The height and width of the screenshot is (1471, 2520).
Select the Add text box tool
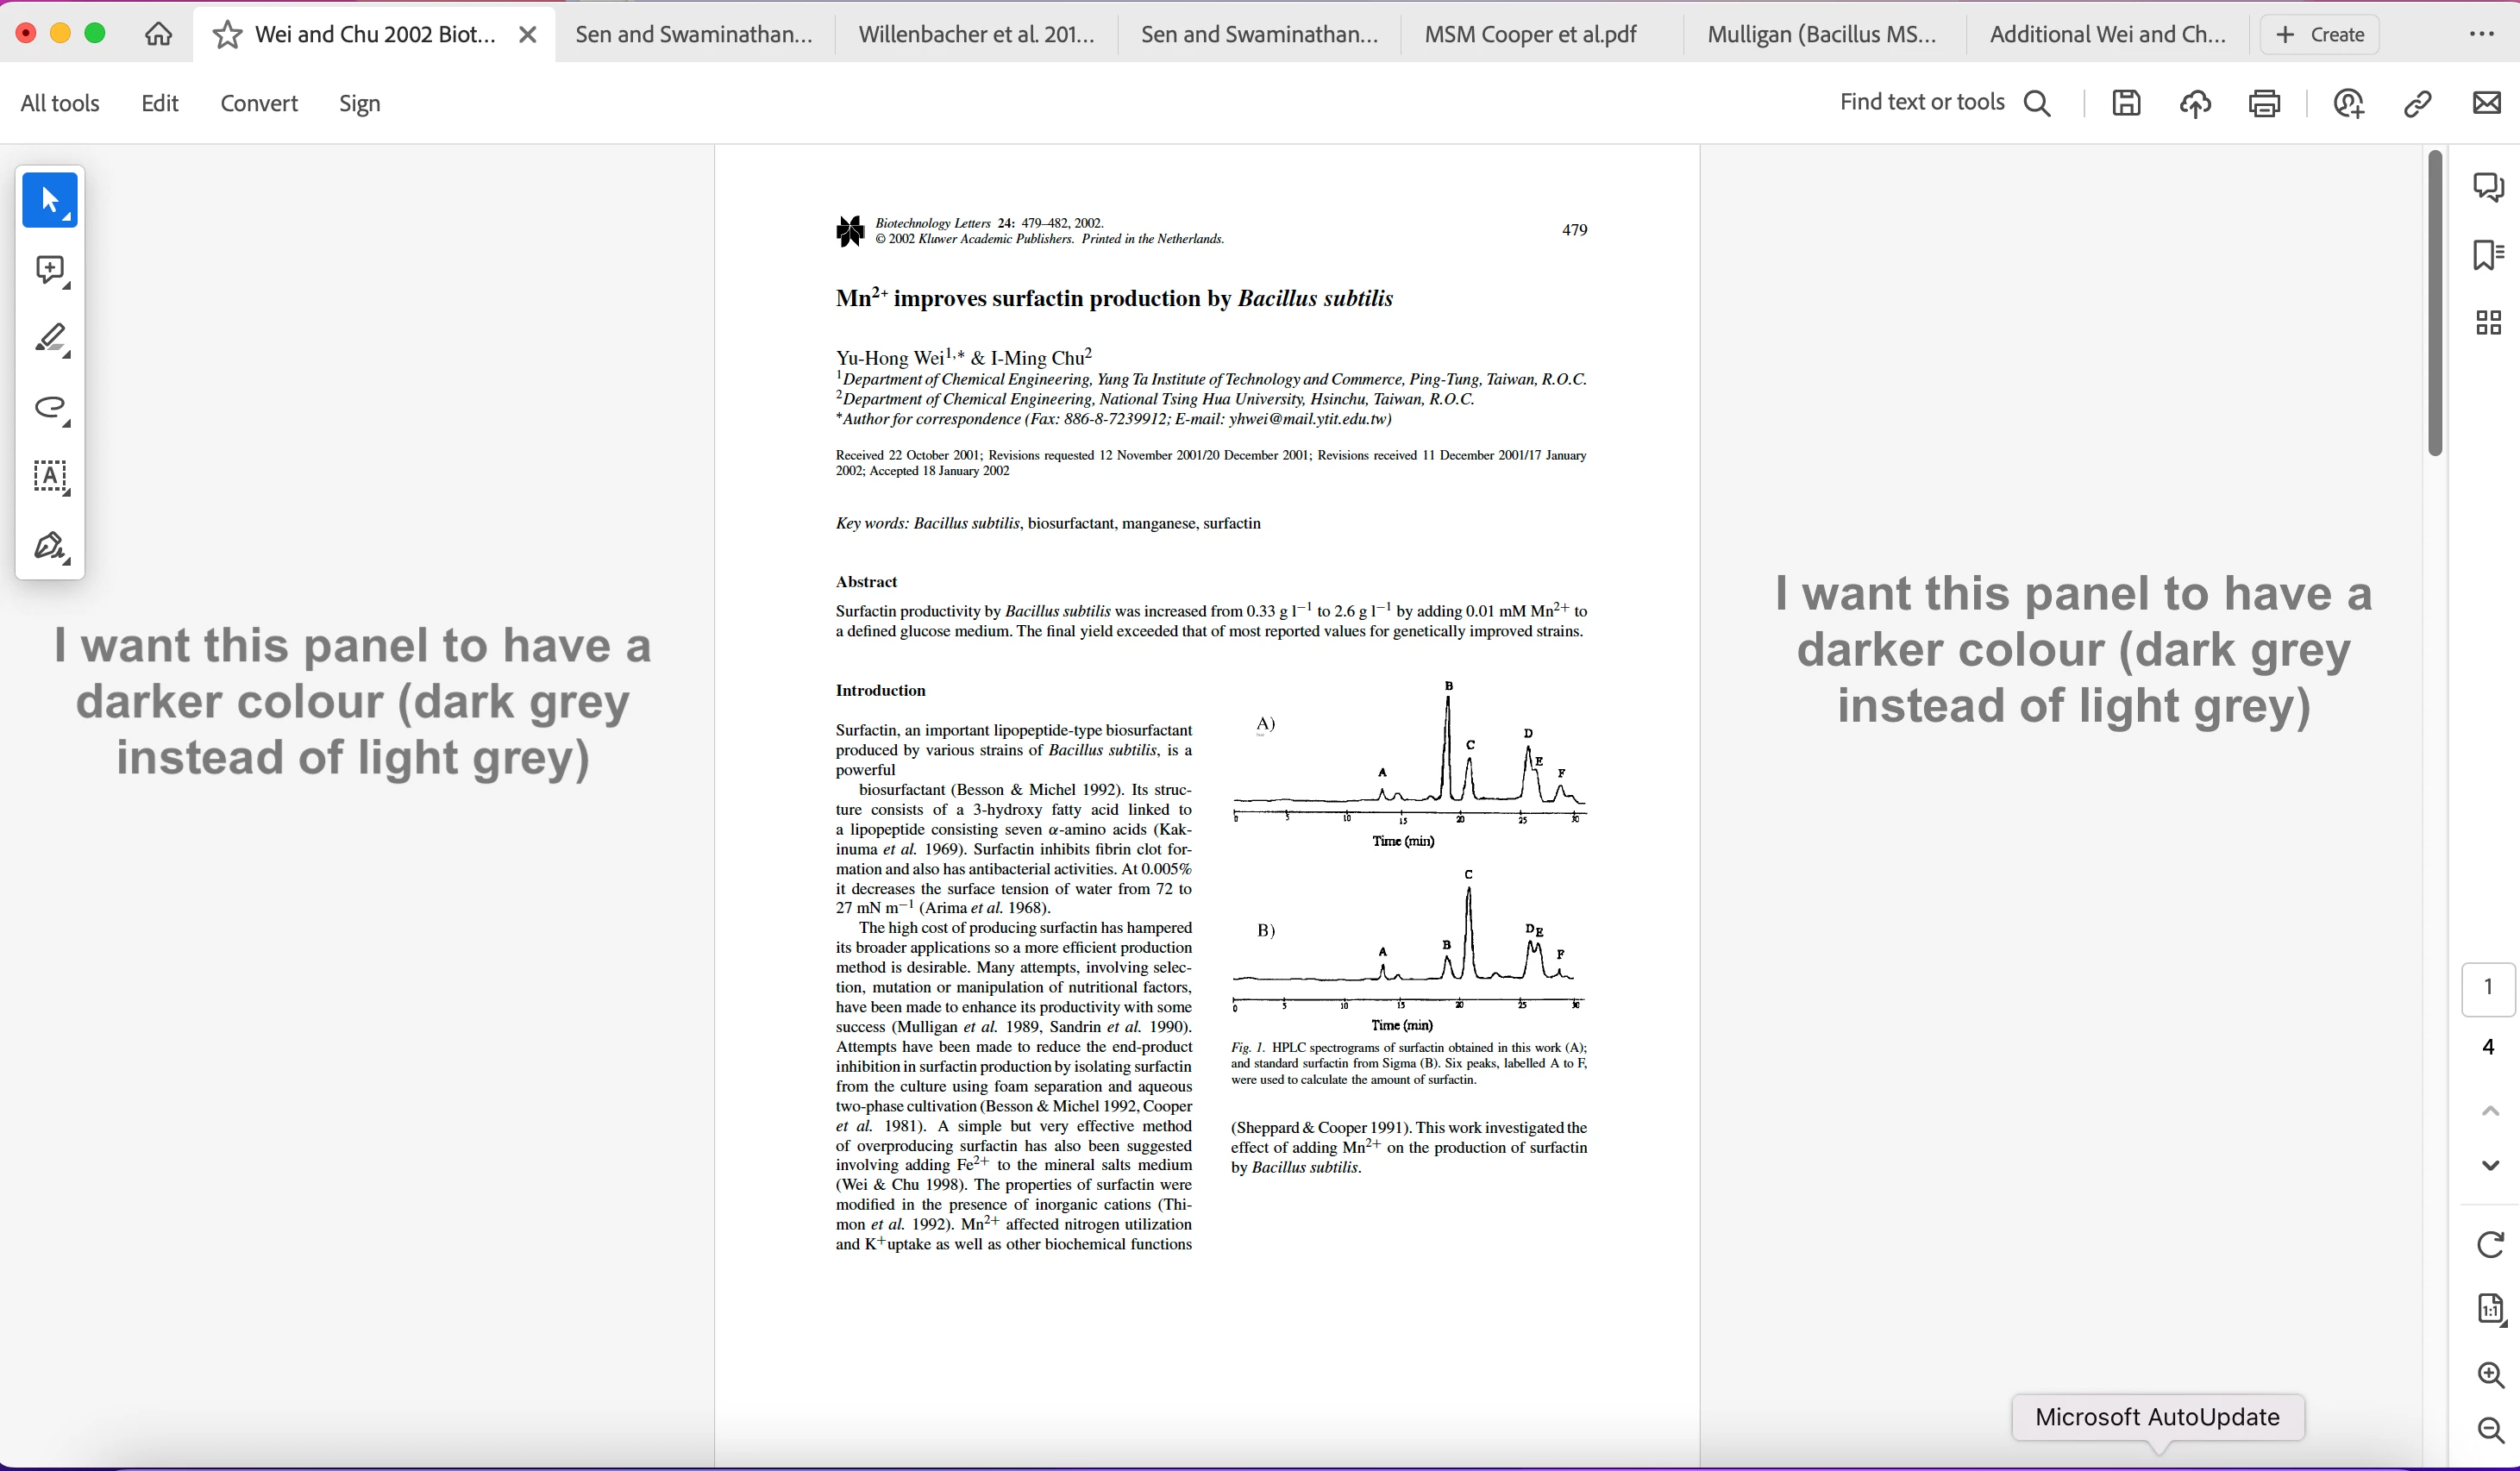[50, 477]
